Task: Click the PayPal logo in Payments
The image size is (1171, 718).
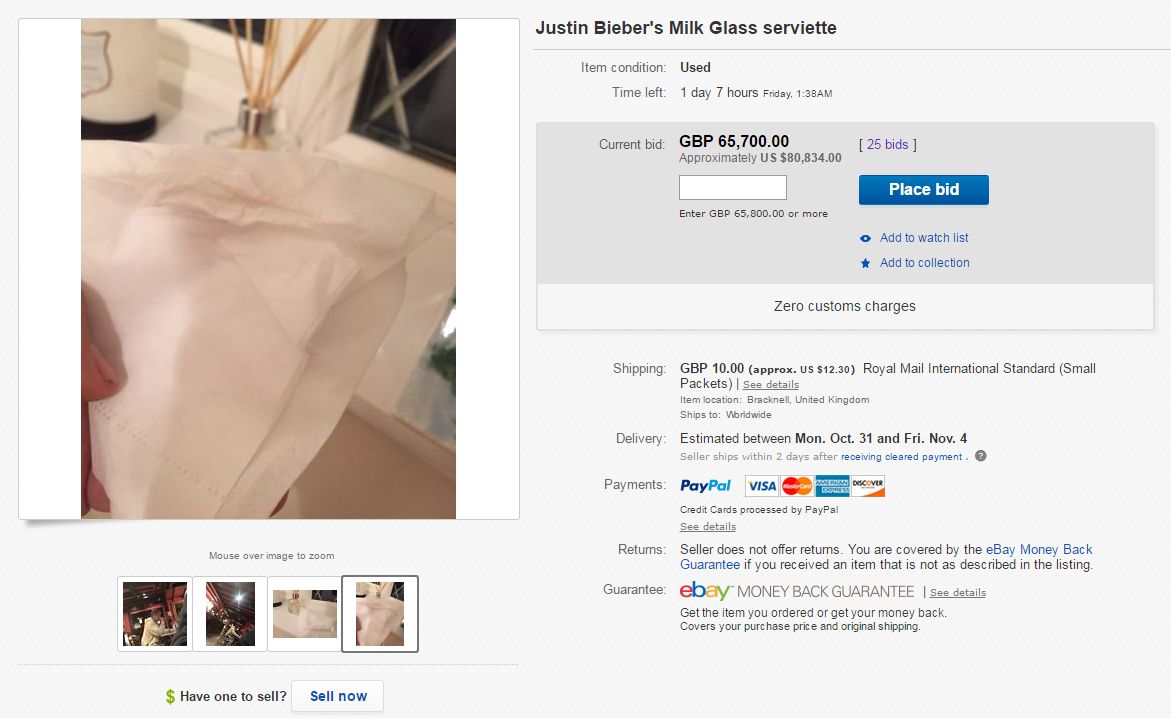Action: pyautogui.click(x=705, y=486)
